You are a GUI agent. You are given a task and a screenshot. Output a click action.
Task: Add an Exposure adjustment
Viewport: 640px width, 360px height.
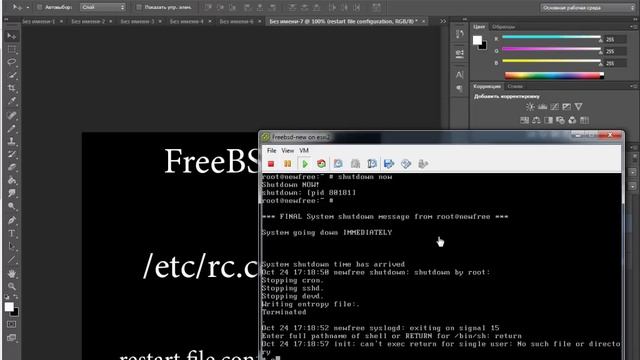567,107
